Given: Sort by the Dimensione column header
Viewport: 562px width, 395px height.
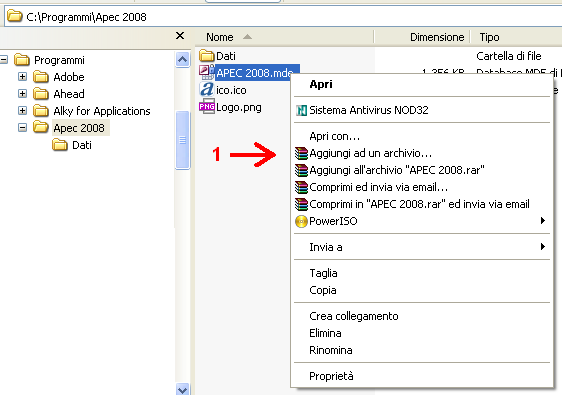Looking at the screenshot, I should point(422,37).
